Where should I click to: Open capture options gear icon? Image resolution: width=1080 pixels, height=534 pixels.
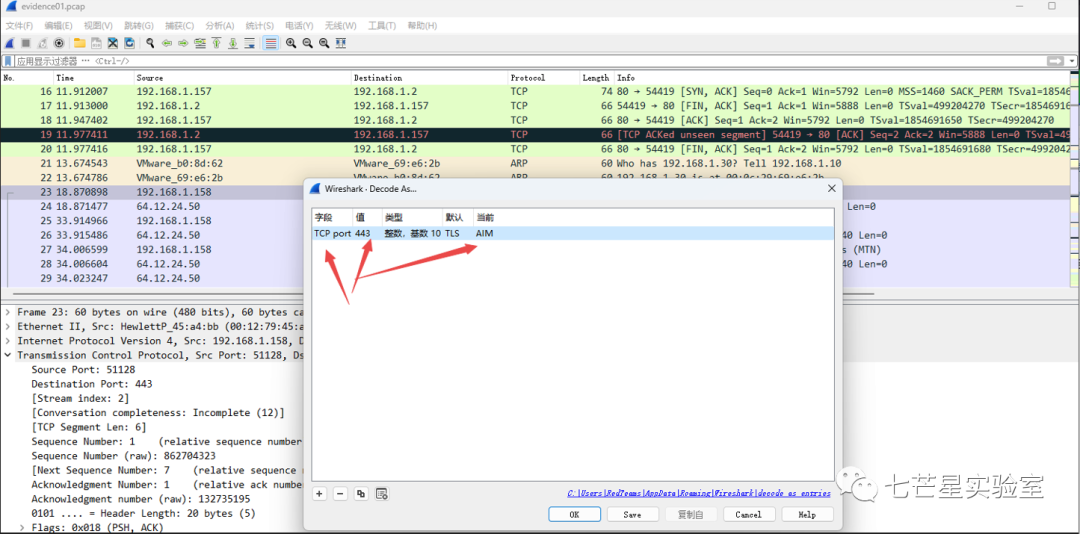point(59,43)
